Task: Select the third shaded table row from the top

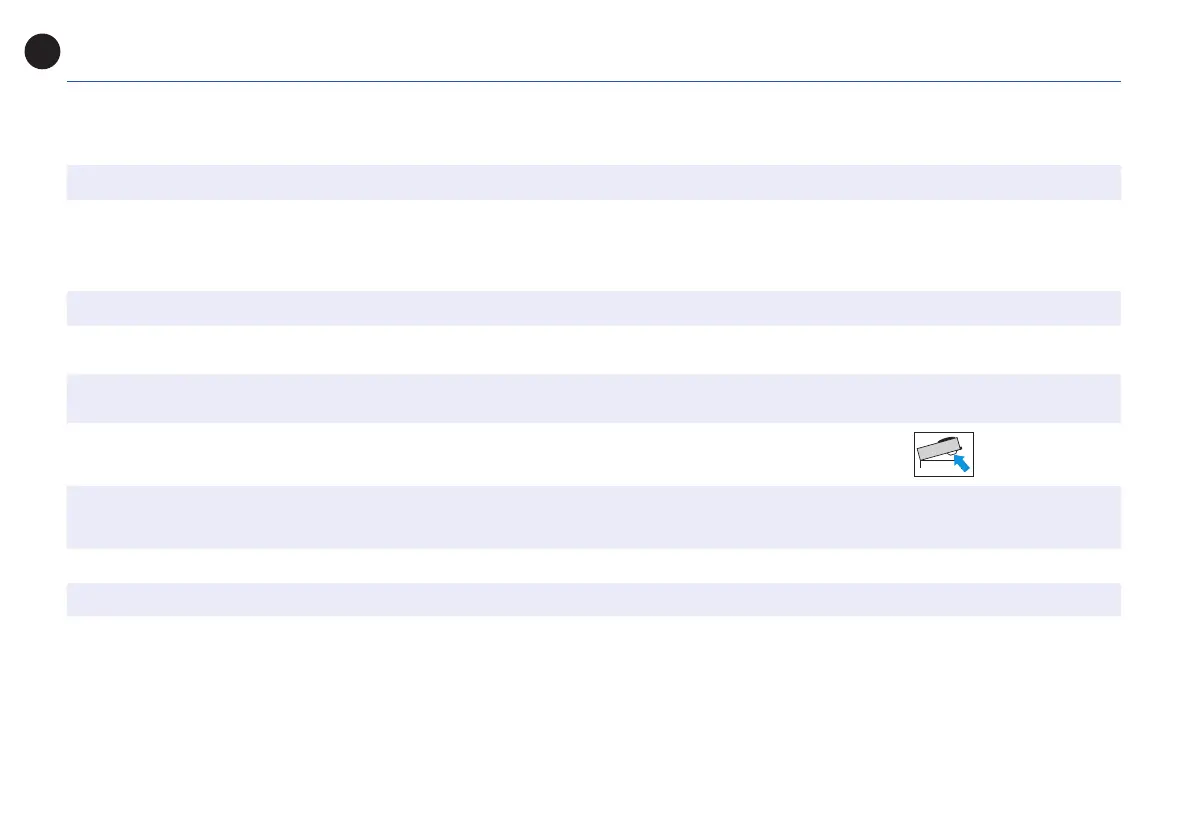Action: 593,398
